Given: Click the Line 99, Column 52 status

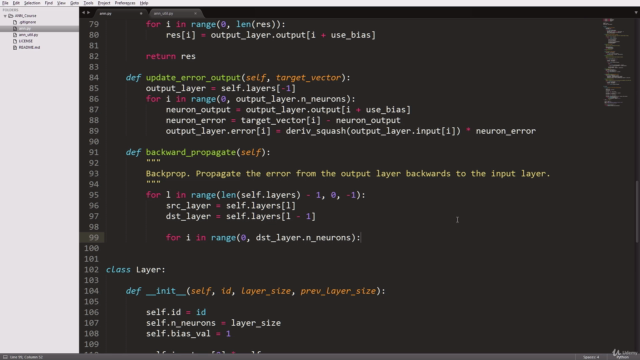Looking at the screenshot, I should click(x=26, y=357).
